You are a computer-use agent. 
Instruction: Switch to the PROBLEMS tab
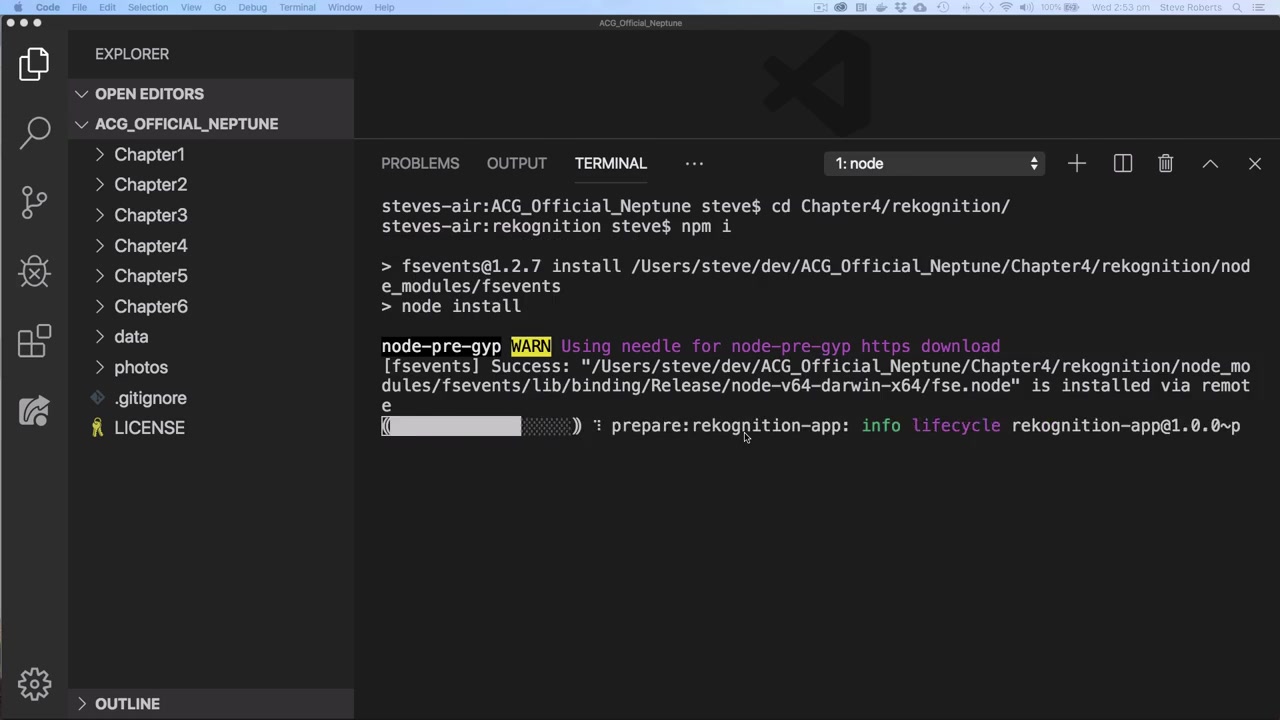pos(420,163)
